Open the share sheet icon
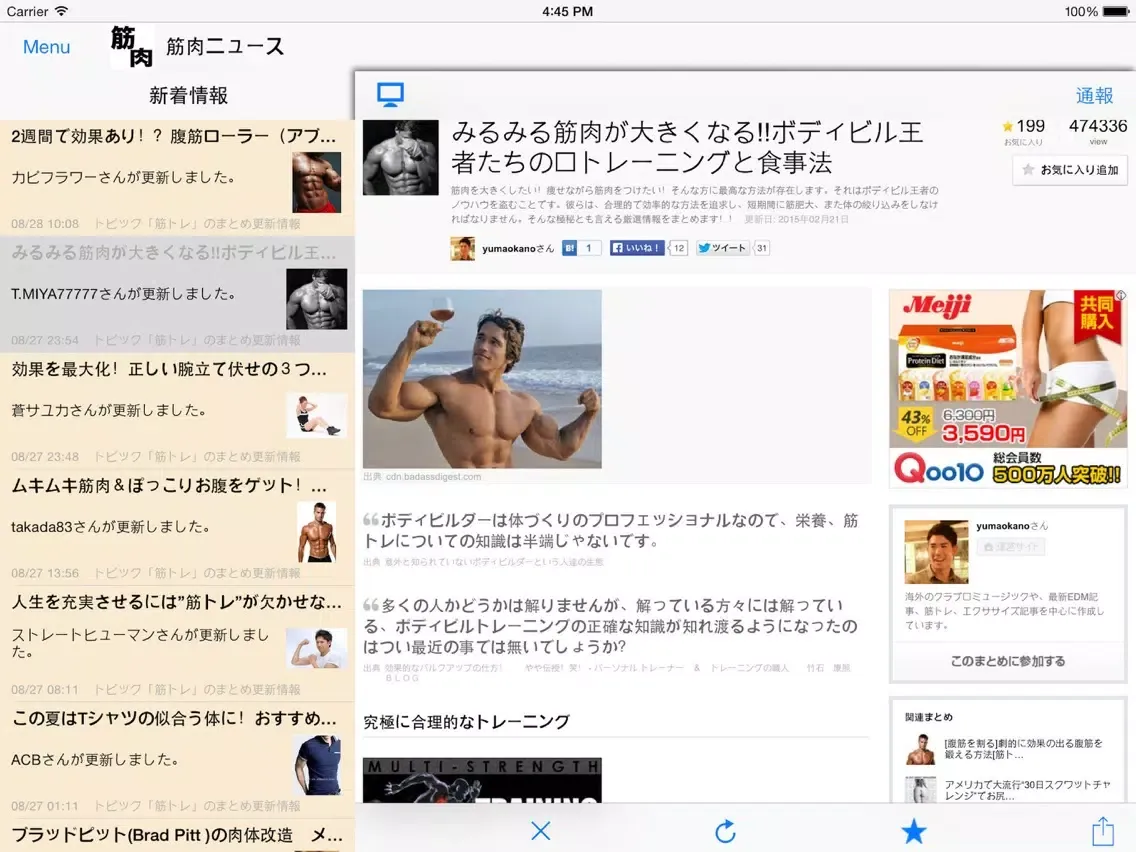The width and height of the screenshot is (1136, 852). [1102, 830]
